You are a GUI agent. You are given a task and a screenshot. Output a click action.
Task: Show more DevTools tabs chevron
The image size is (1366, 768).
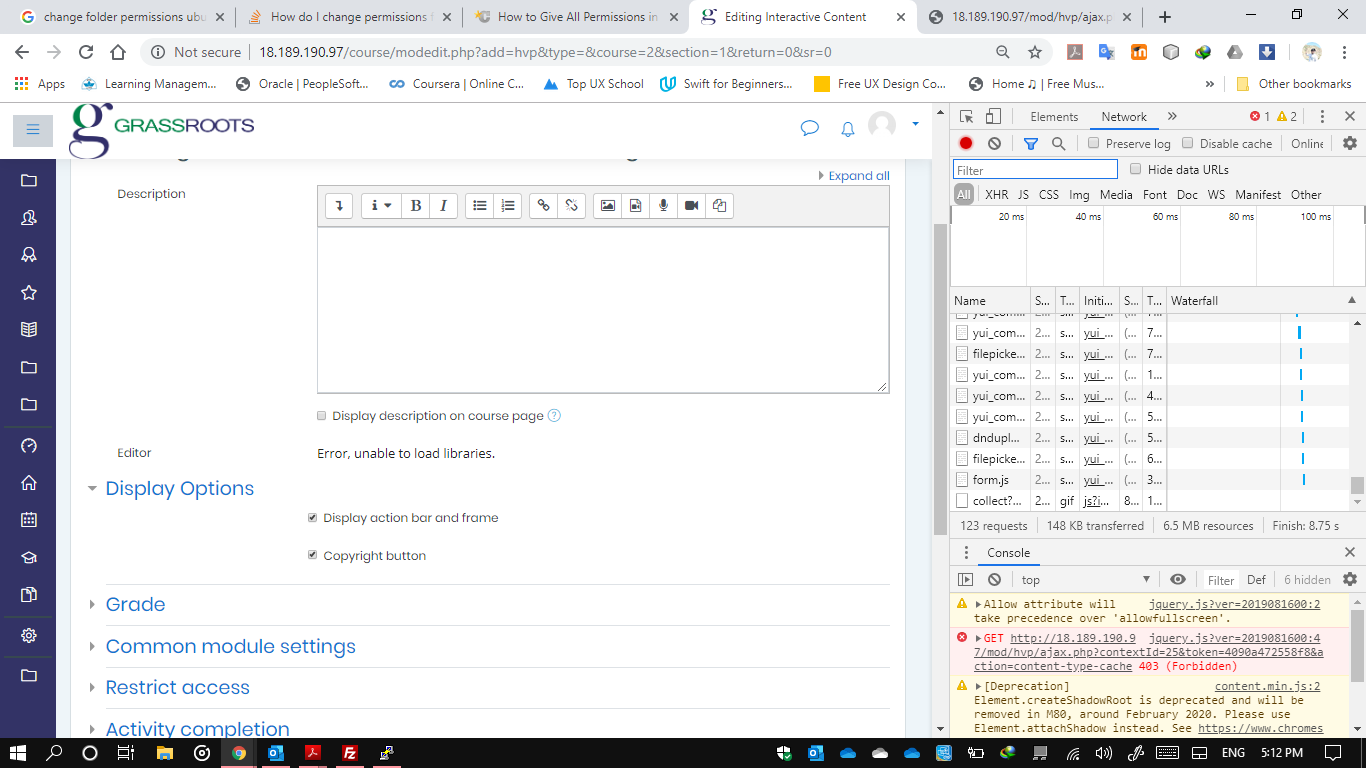click(x=1172, y=117)
